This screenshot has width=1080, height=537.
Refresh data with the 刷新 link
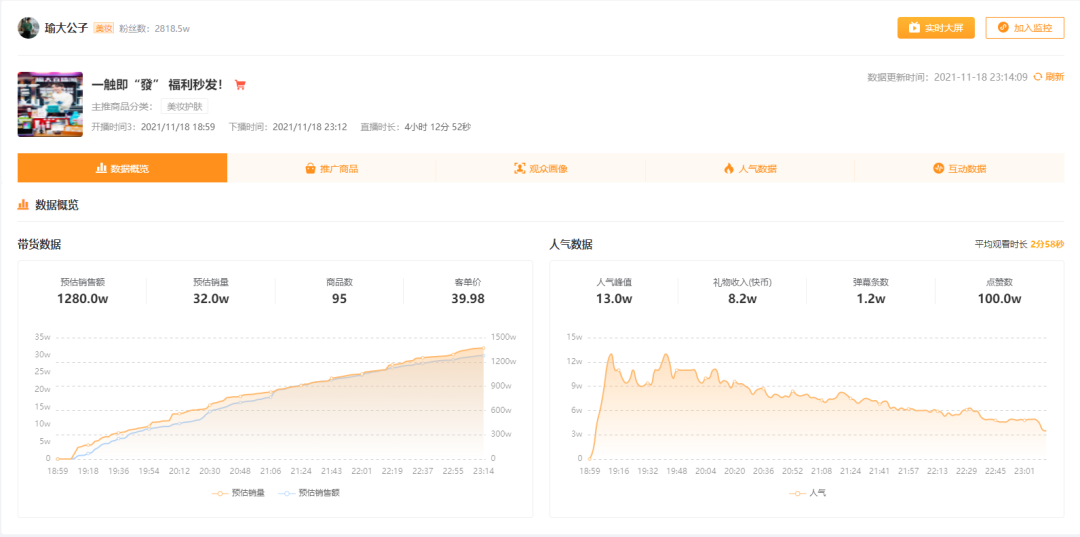pyautogui.click(x=1055, y=77)
